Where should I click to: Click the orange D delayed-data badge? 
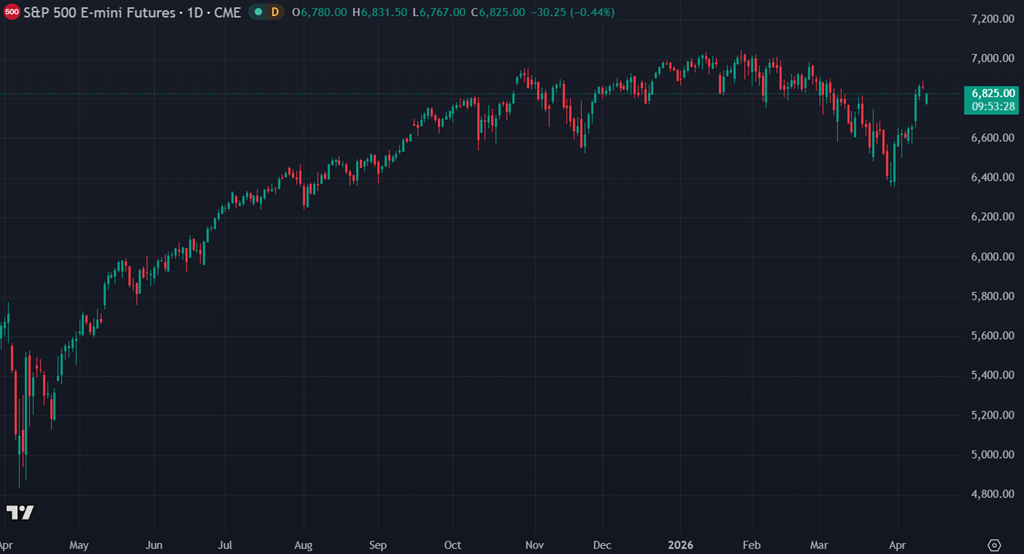(x=274, y=12)
